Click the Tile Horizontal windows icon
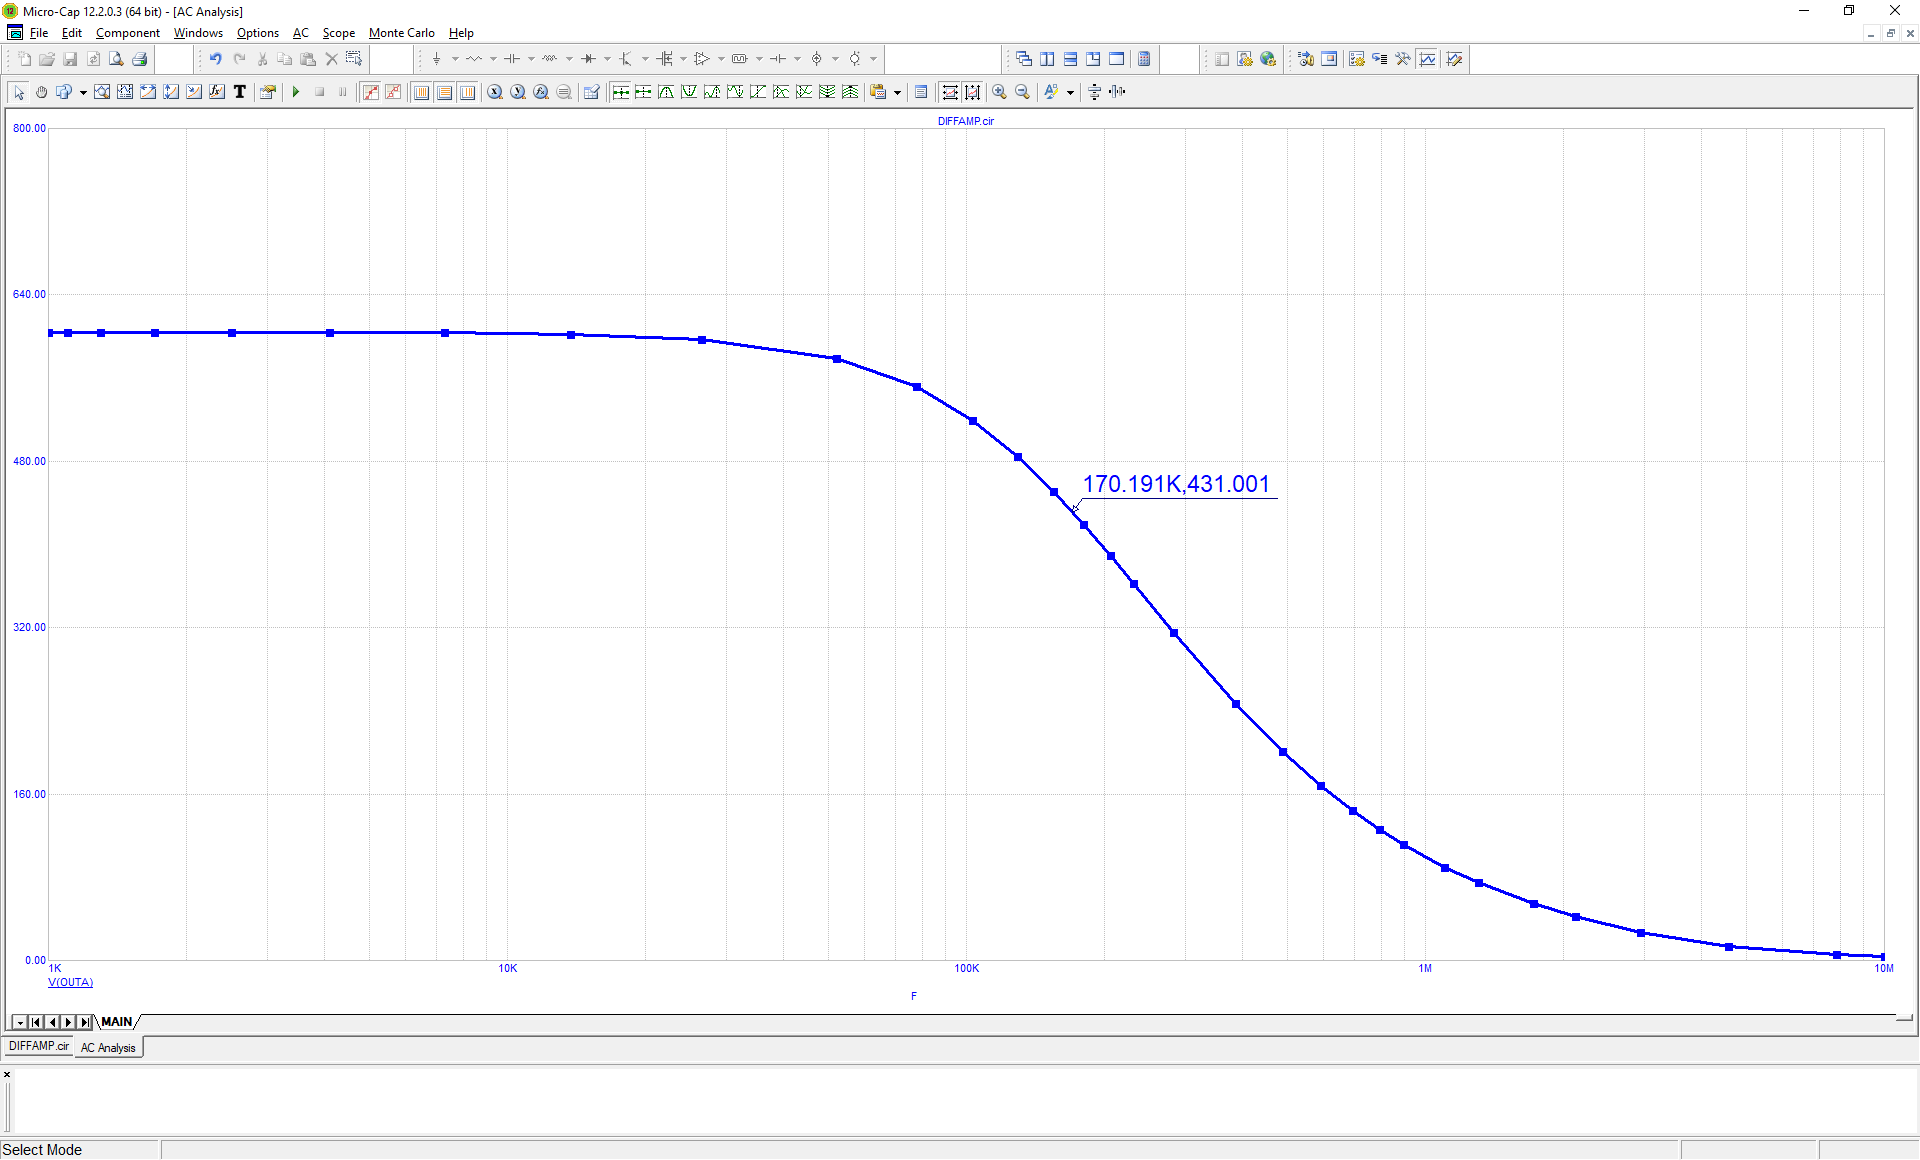The height and width of the screenshot is (1160, 1920). coord(1070,59)
